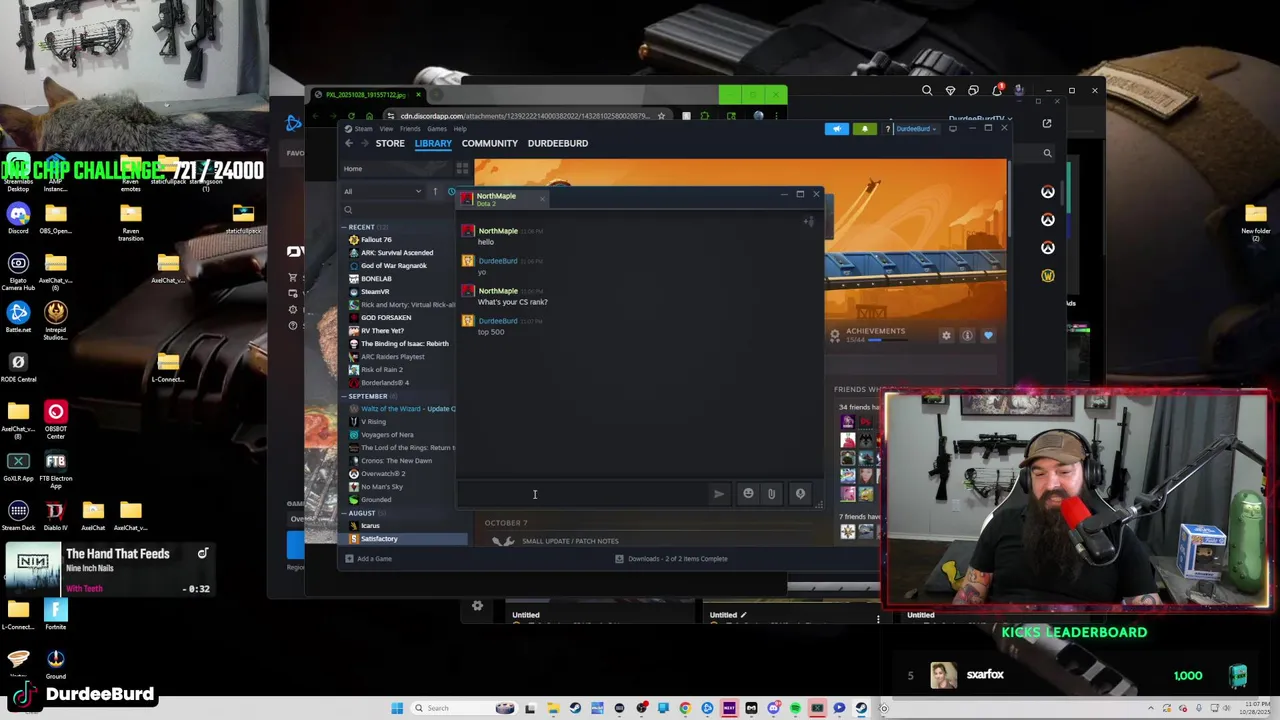This screenshot has height=720, width=1280.
Task: Open the Games menu in Steam
Action: [x=437, y=129]
